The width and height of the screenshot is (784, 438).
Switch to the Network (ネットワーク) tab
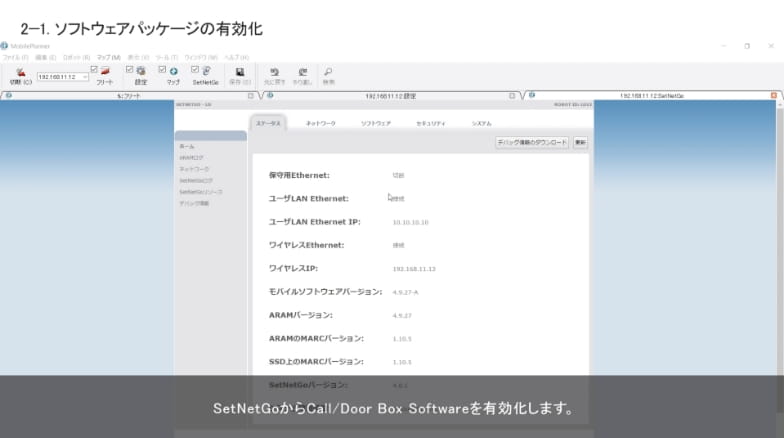(320, 123)
